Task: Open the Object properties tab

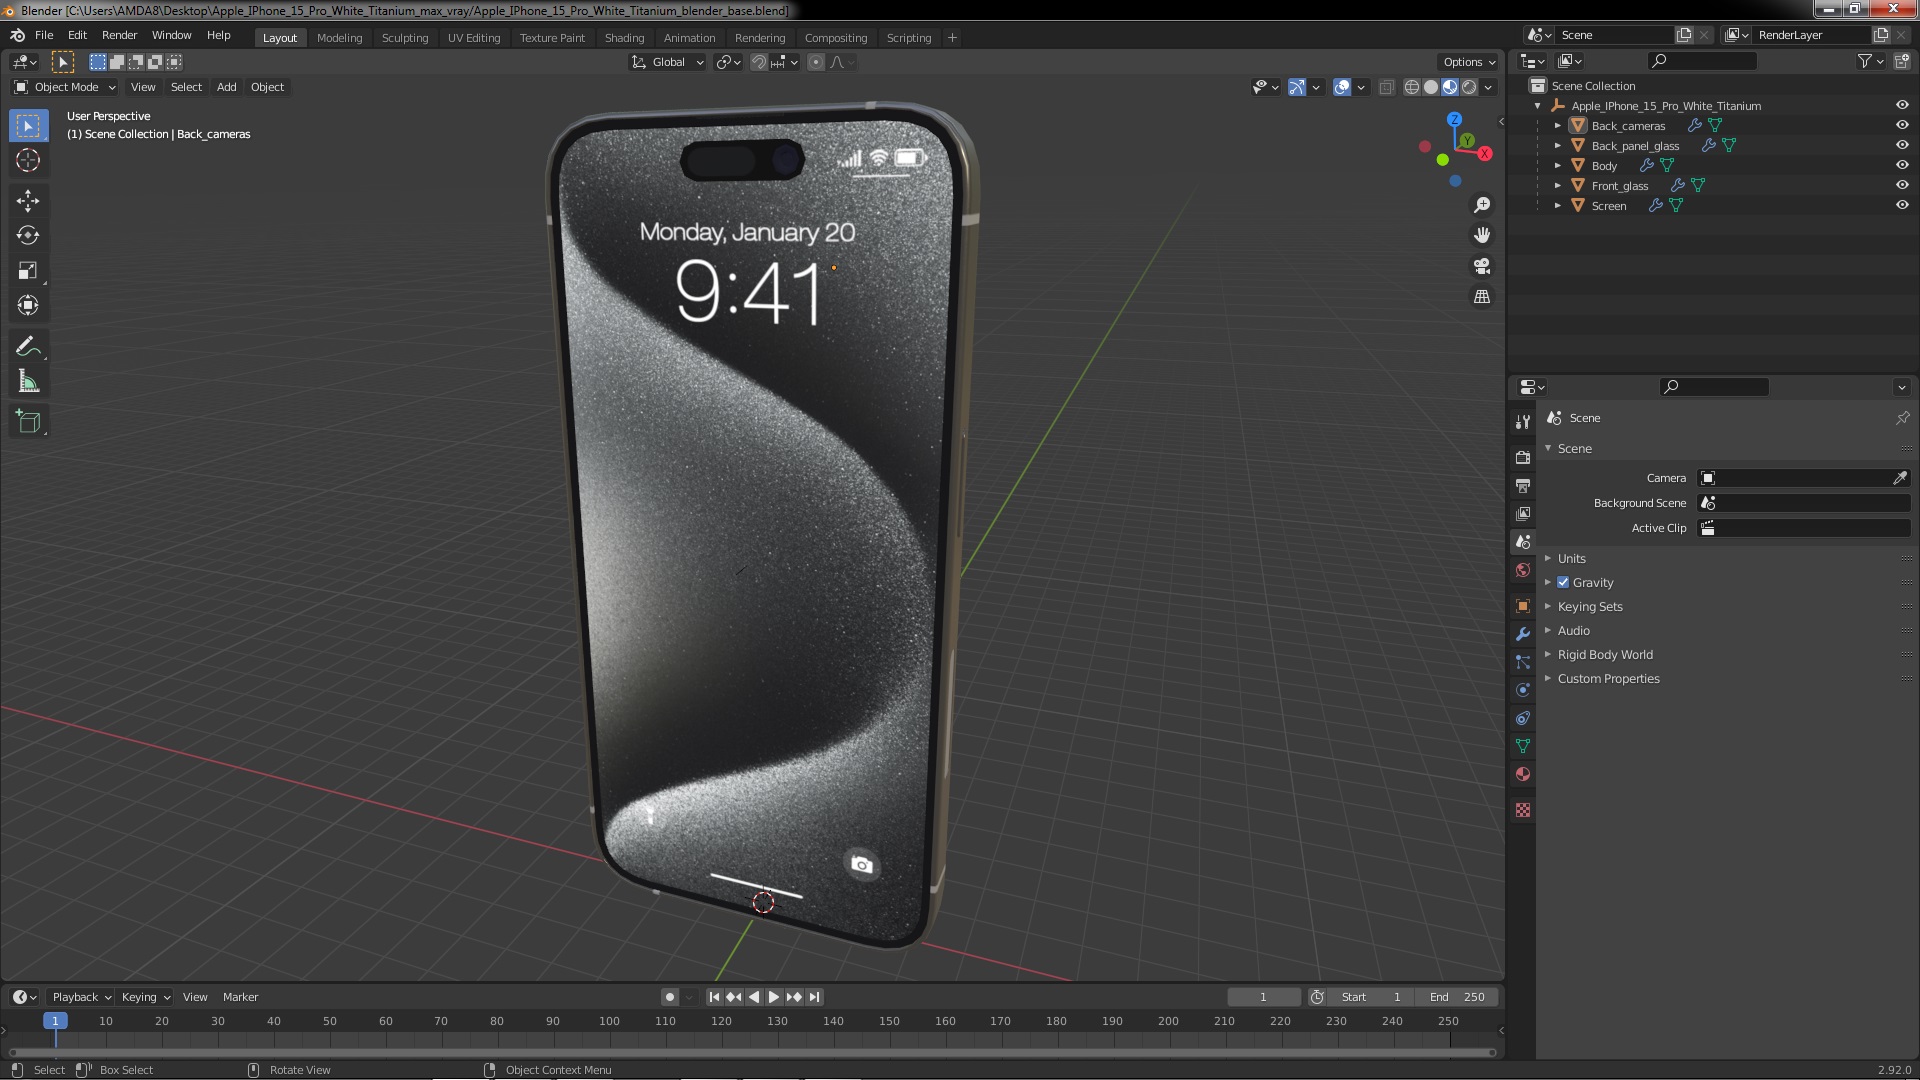Action: coord(1522,606)
